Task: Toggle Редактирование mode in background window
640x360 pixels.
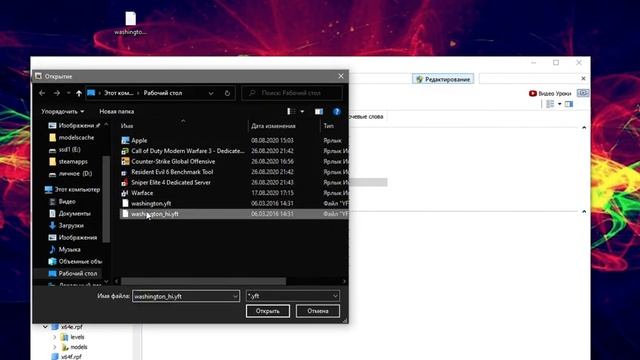Action: coord(443,79)
